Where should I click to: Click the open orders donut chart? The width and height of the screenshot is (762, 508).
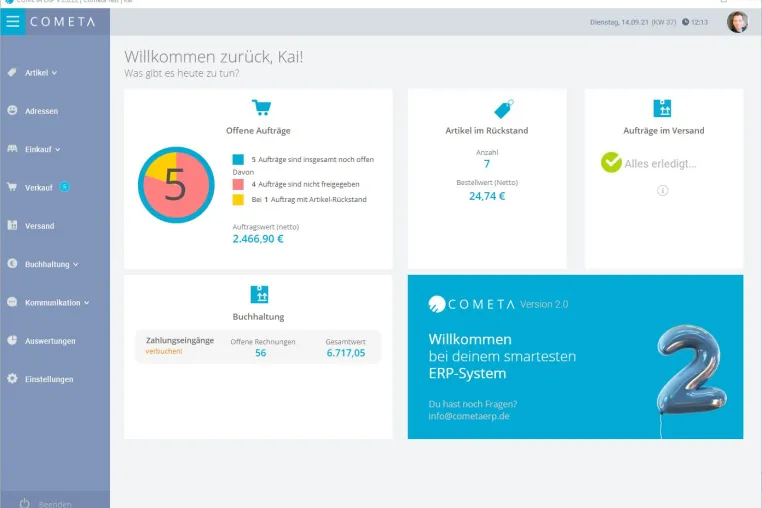click(x=176, y=185)
